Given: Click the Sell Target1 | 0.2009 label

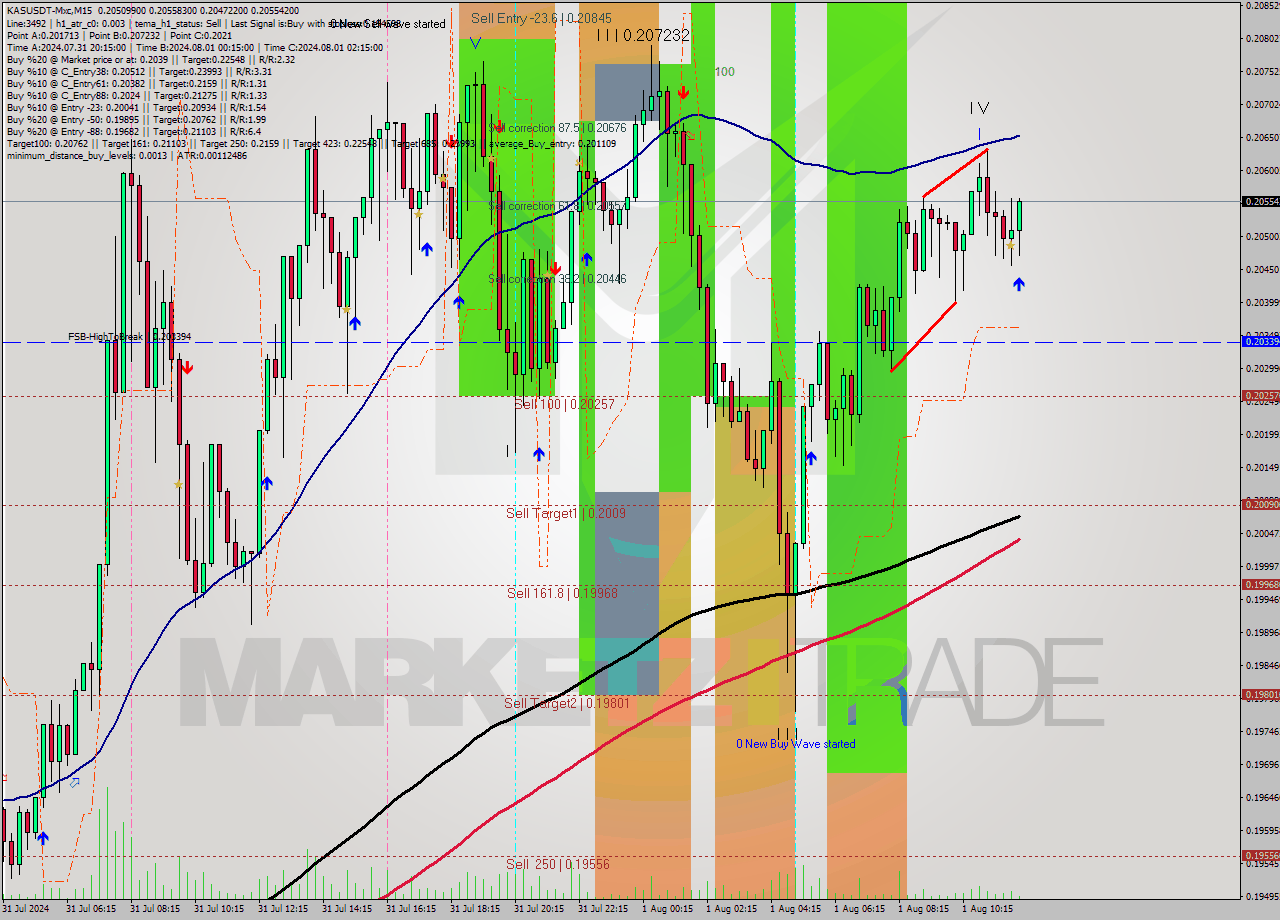Looking at the screenshot, I should [566, 513].
